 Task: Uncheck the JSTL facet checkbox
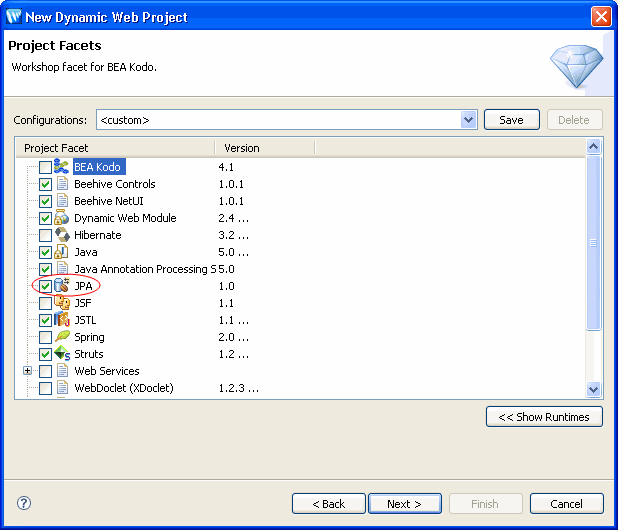45,320
